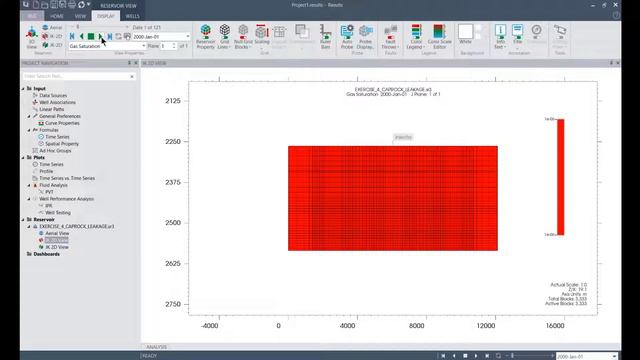640x360 pixels.
Task: Collapse the General Preferences node
Action: tap(29, 116)
